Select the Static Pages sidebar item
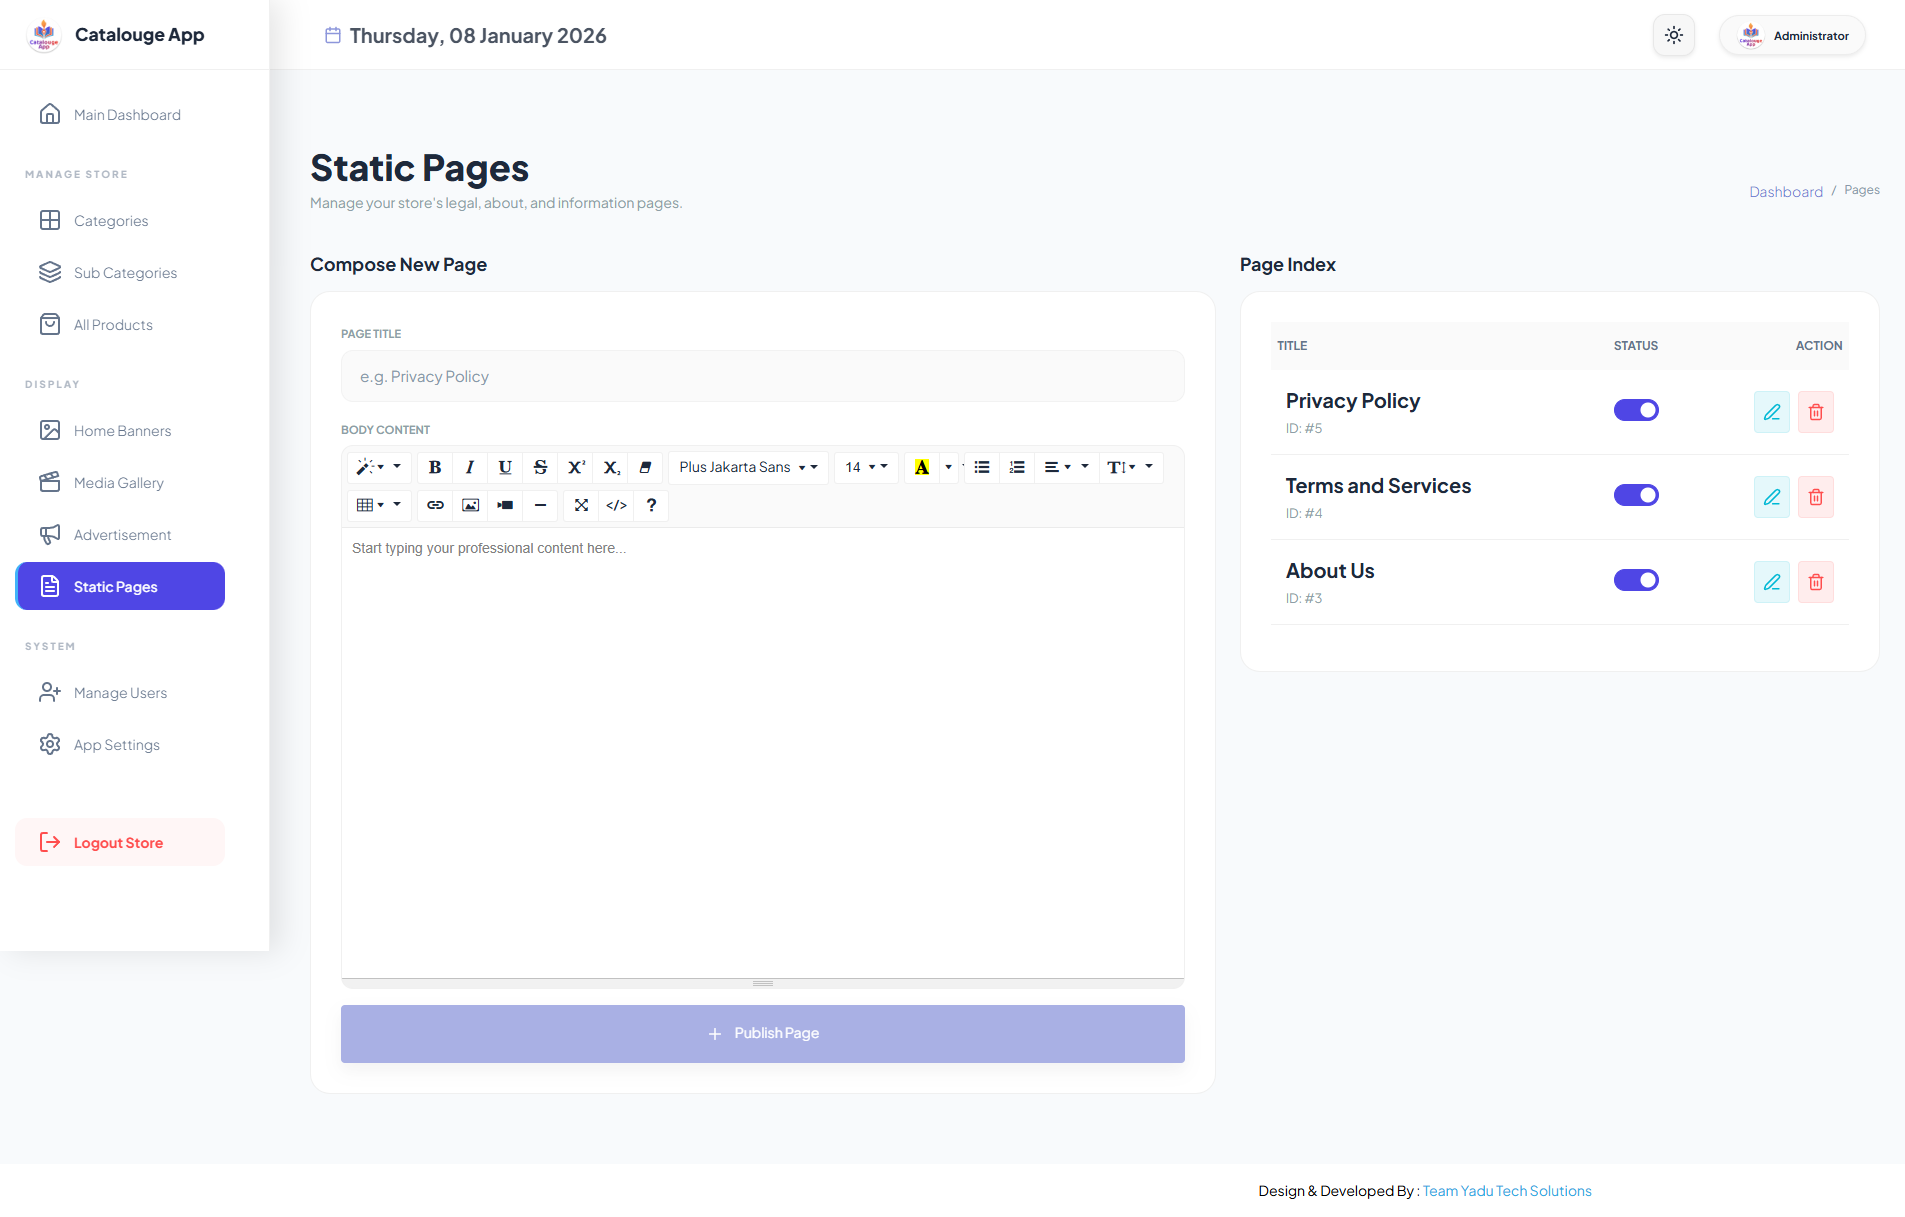Image resolution: width=1905 pixels, height=1217 pixels. tap(120, 586)
